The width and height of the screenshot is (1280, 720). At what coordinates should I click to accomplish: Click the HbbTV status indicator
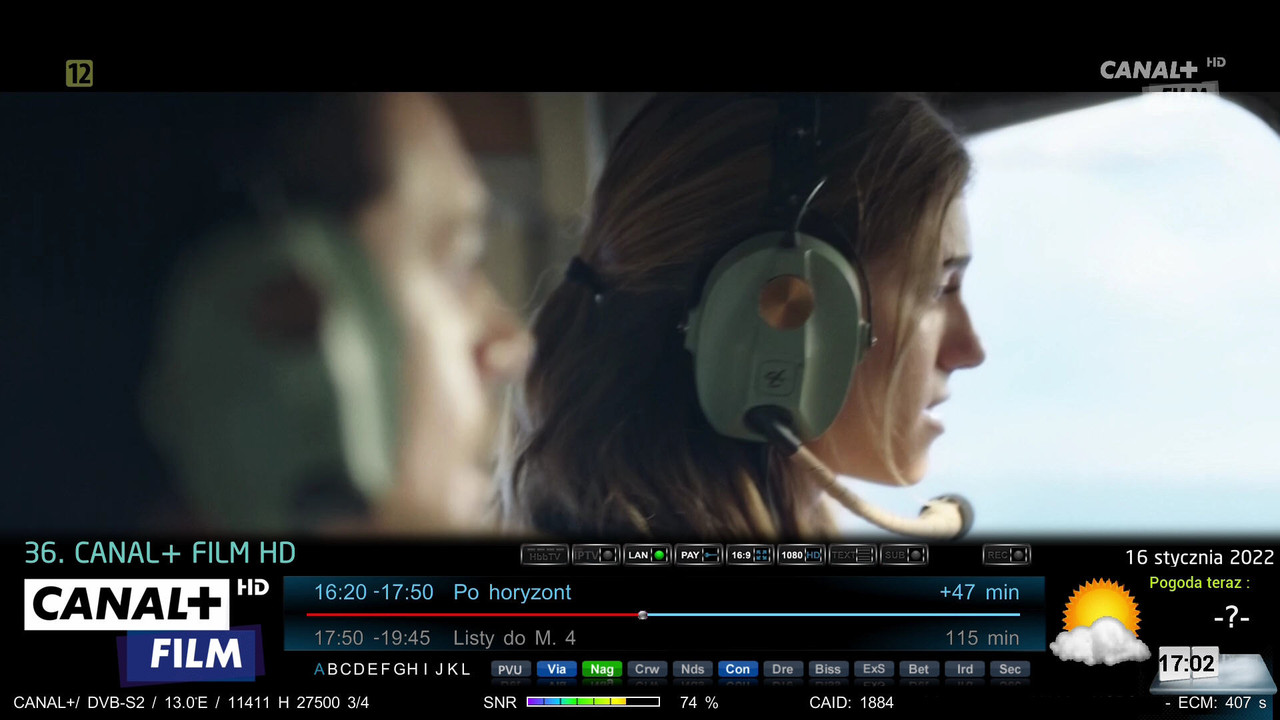tap(545, 554)
